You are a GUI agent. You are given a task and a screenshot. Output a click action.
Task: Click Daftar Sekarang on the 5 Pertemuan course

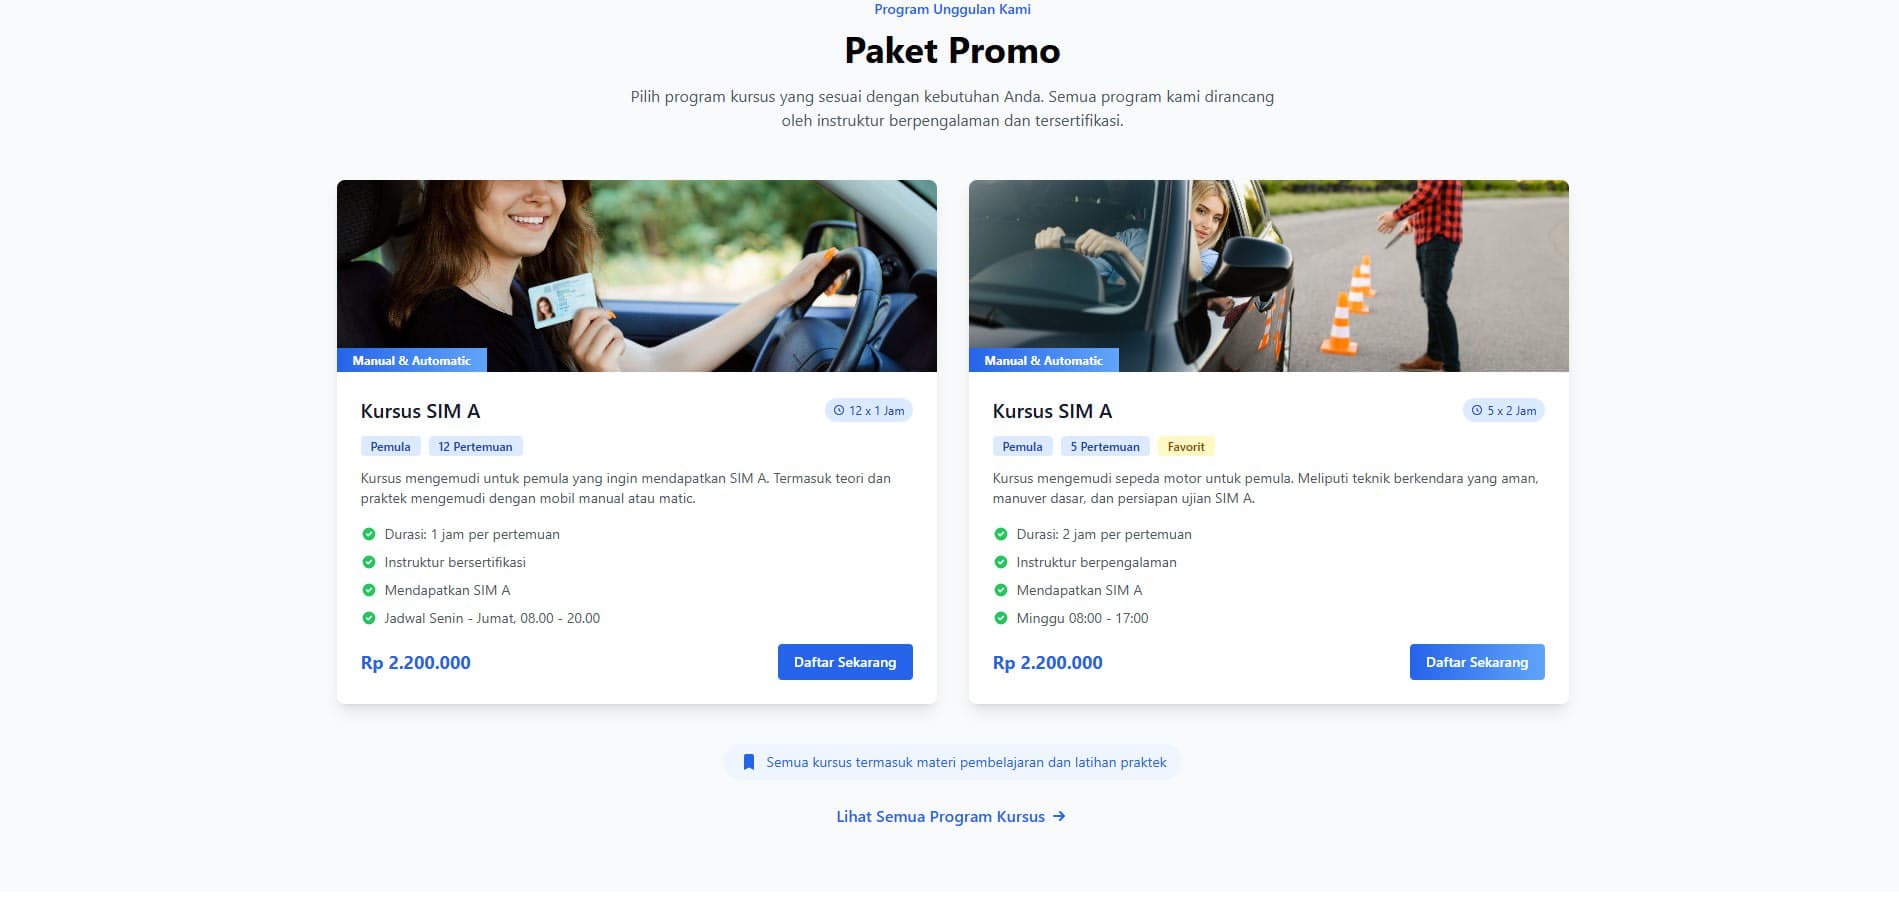pos(1477,662)
